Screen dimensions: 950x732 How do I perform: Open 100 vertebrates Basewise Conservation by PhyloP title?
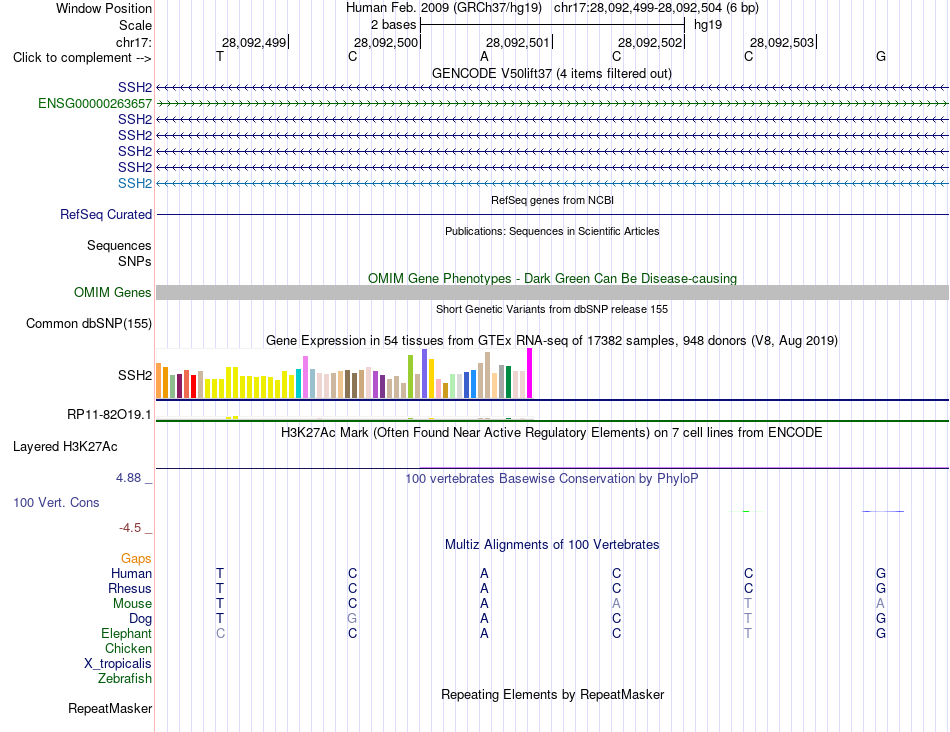click(552, 479)
